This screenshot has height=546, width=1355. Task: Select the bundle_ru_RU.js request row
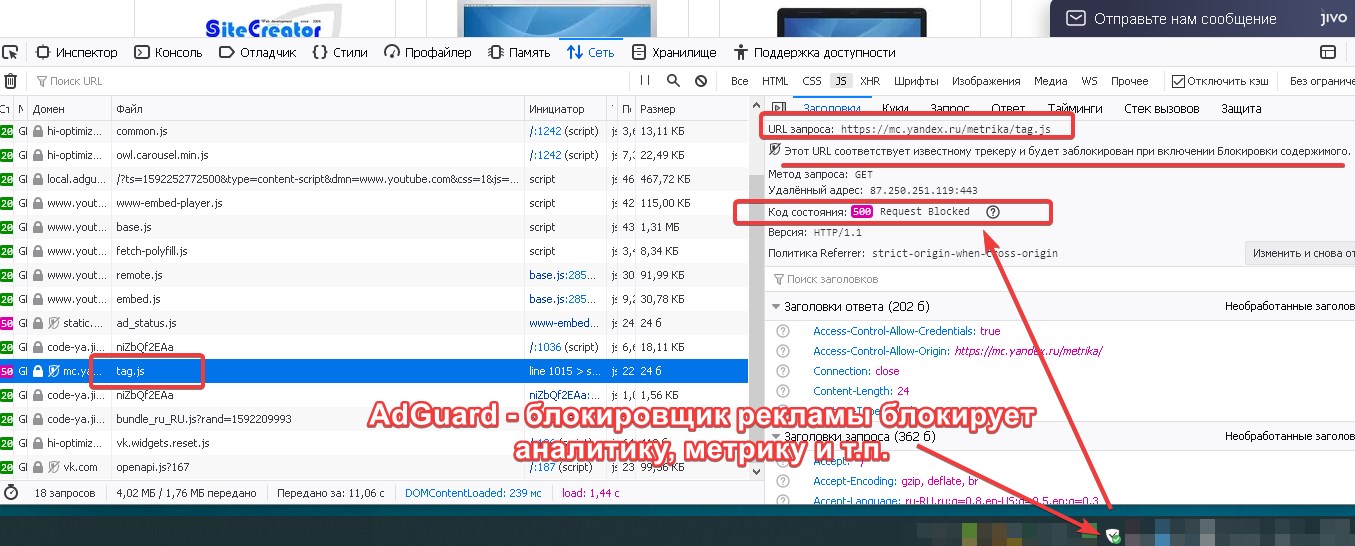(x=374, y=419)
